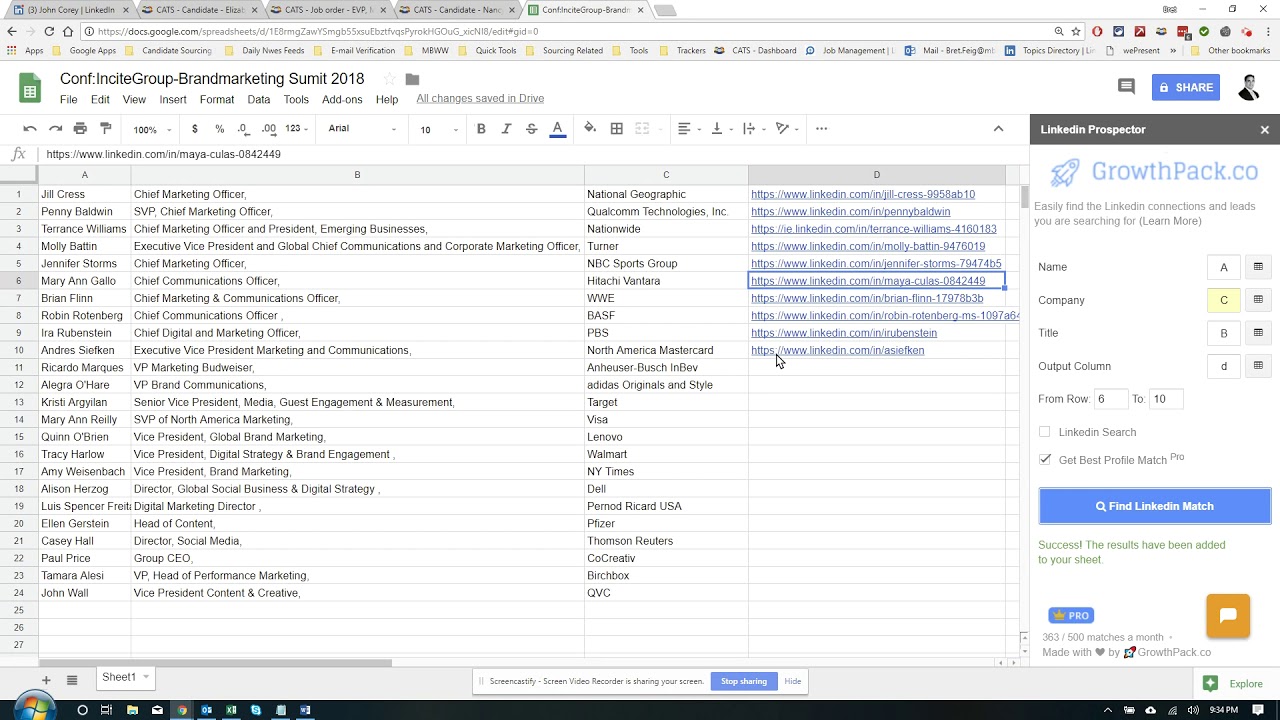1280x720 pixels.
Task: Click the Company column input showing C
Action: click(1223, 300)
